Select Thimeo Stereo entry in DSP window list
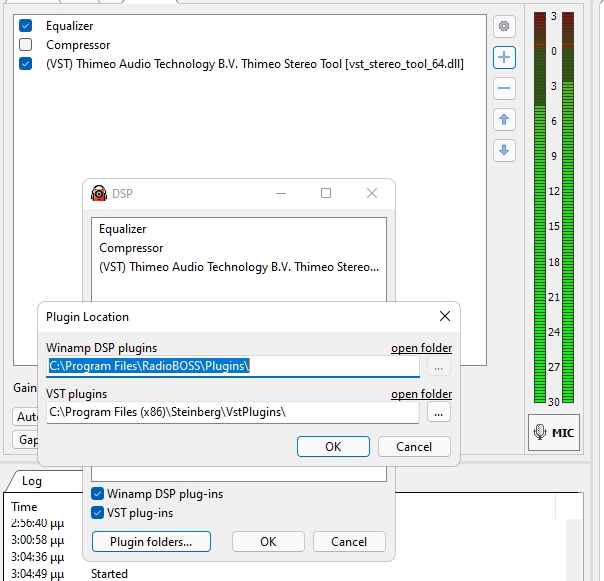This screenshot has width=604, height=581. click(x=239, y=267)
